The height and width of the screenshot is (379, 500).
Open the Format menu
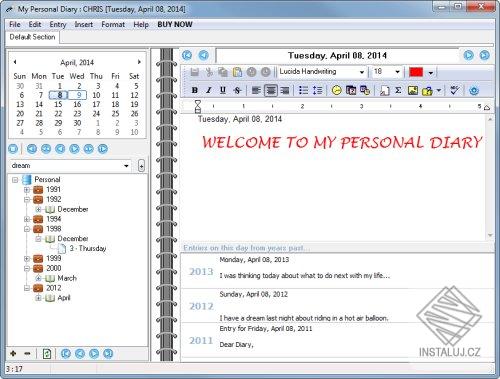[113, 24]
